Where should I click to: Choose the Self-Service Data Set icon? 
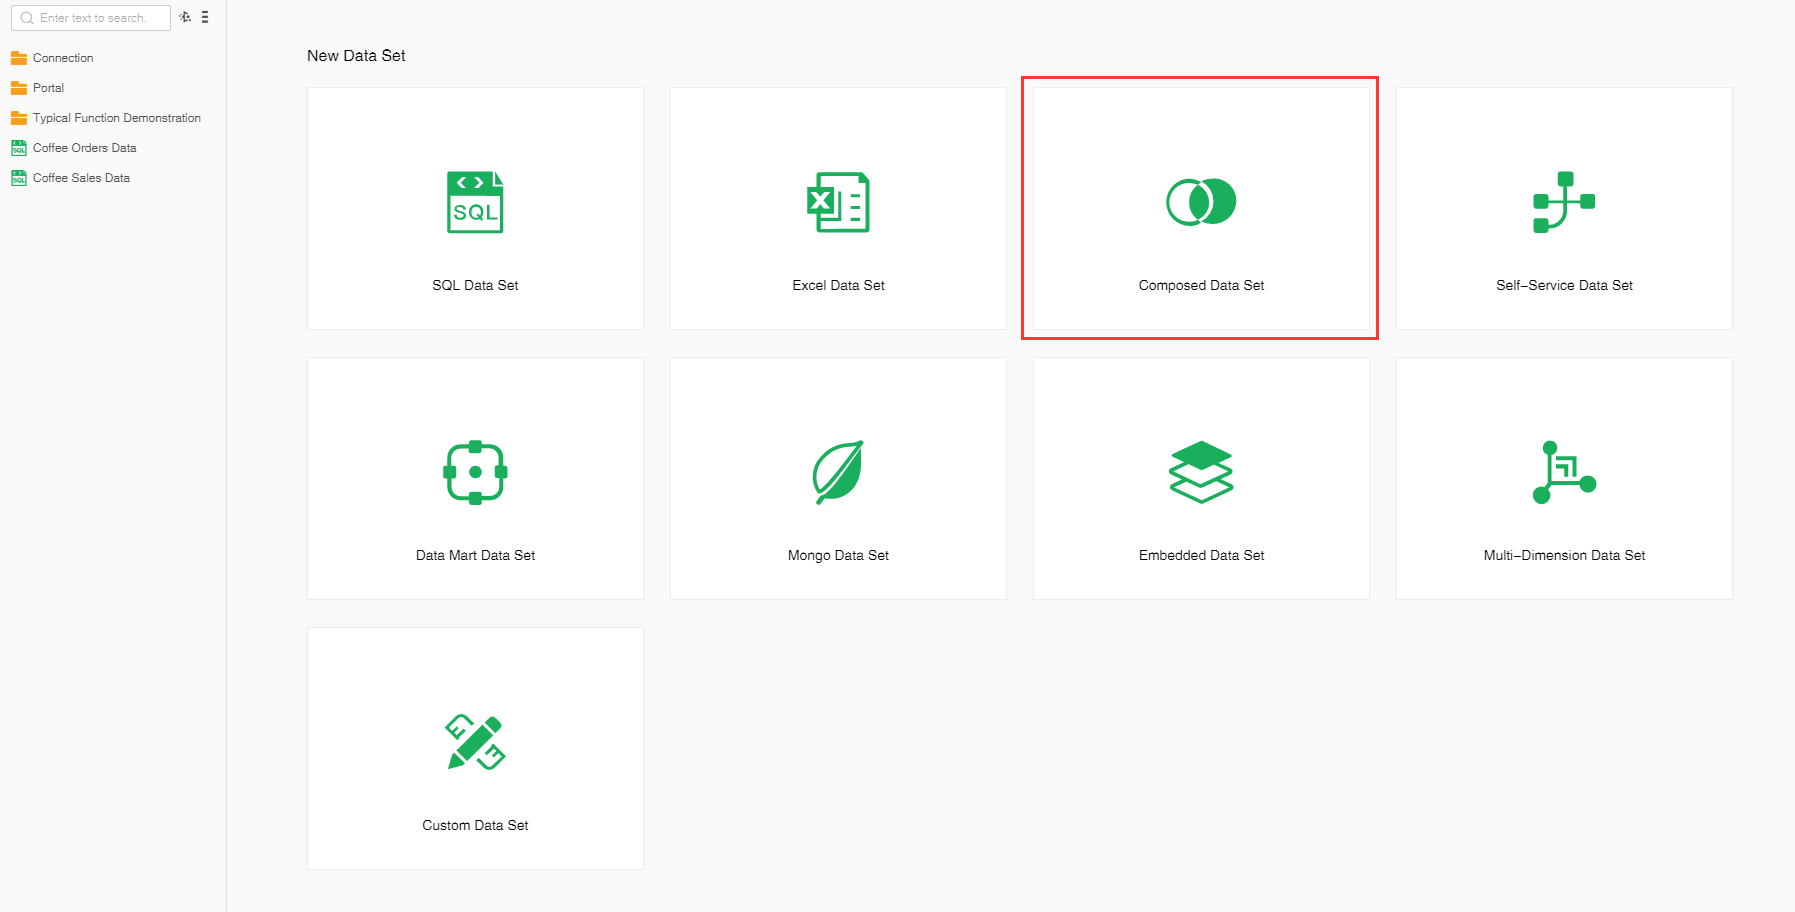point(1564,202)
